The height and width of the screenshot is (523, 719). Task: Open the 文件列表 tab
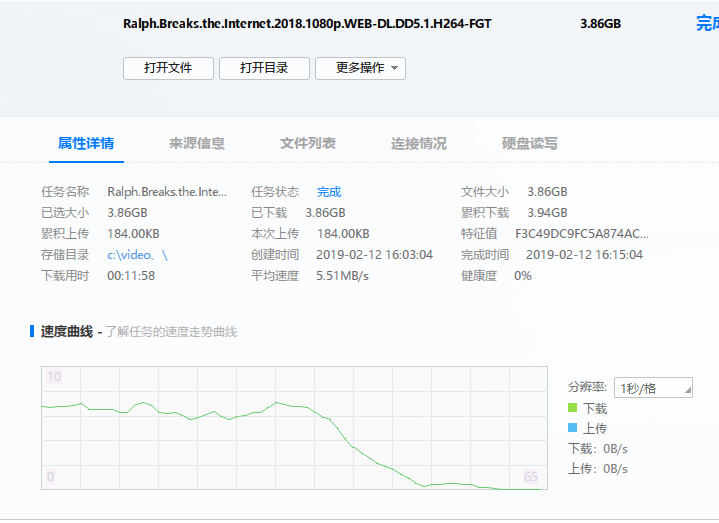click(x=308, y=143)
